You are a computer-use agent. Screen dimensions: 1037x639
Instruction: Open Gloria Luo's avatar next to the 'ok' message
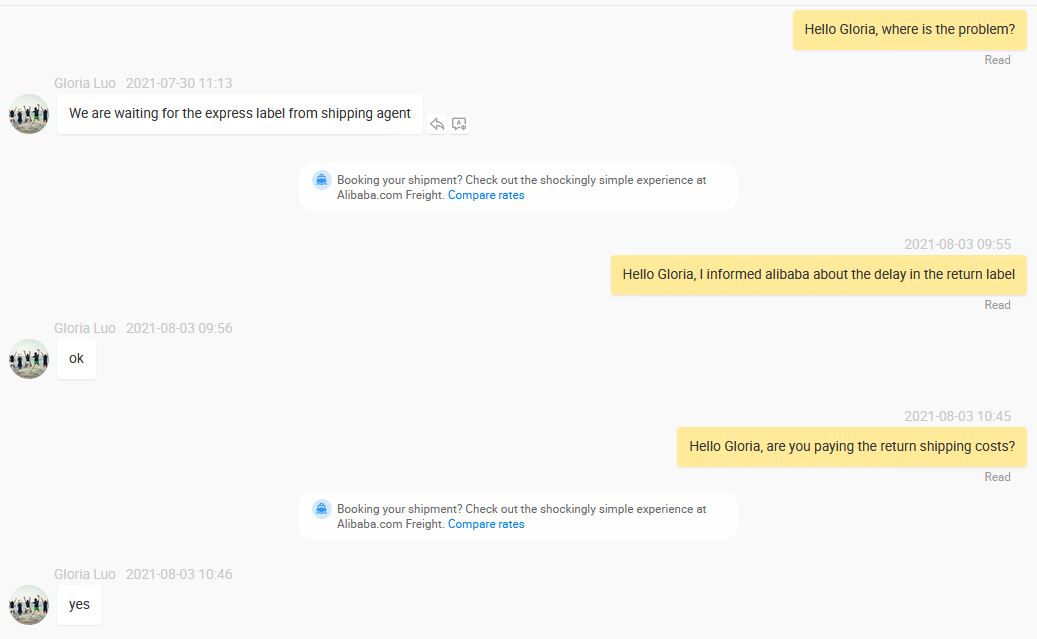point(28,359)
